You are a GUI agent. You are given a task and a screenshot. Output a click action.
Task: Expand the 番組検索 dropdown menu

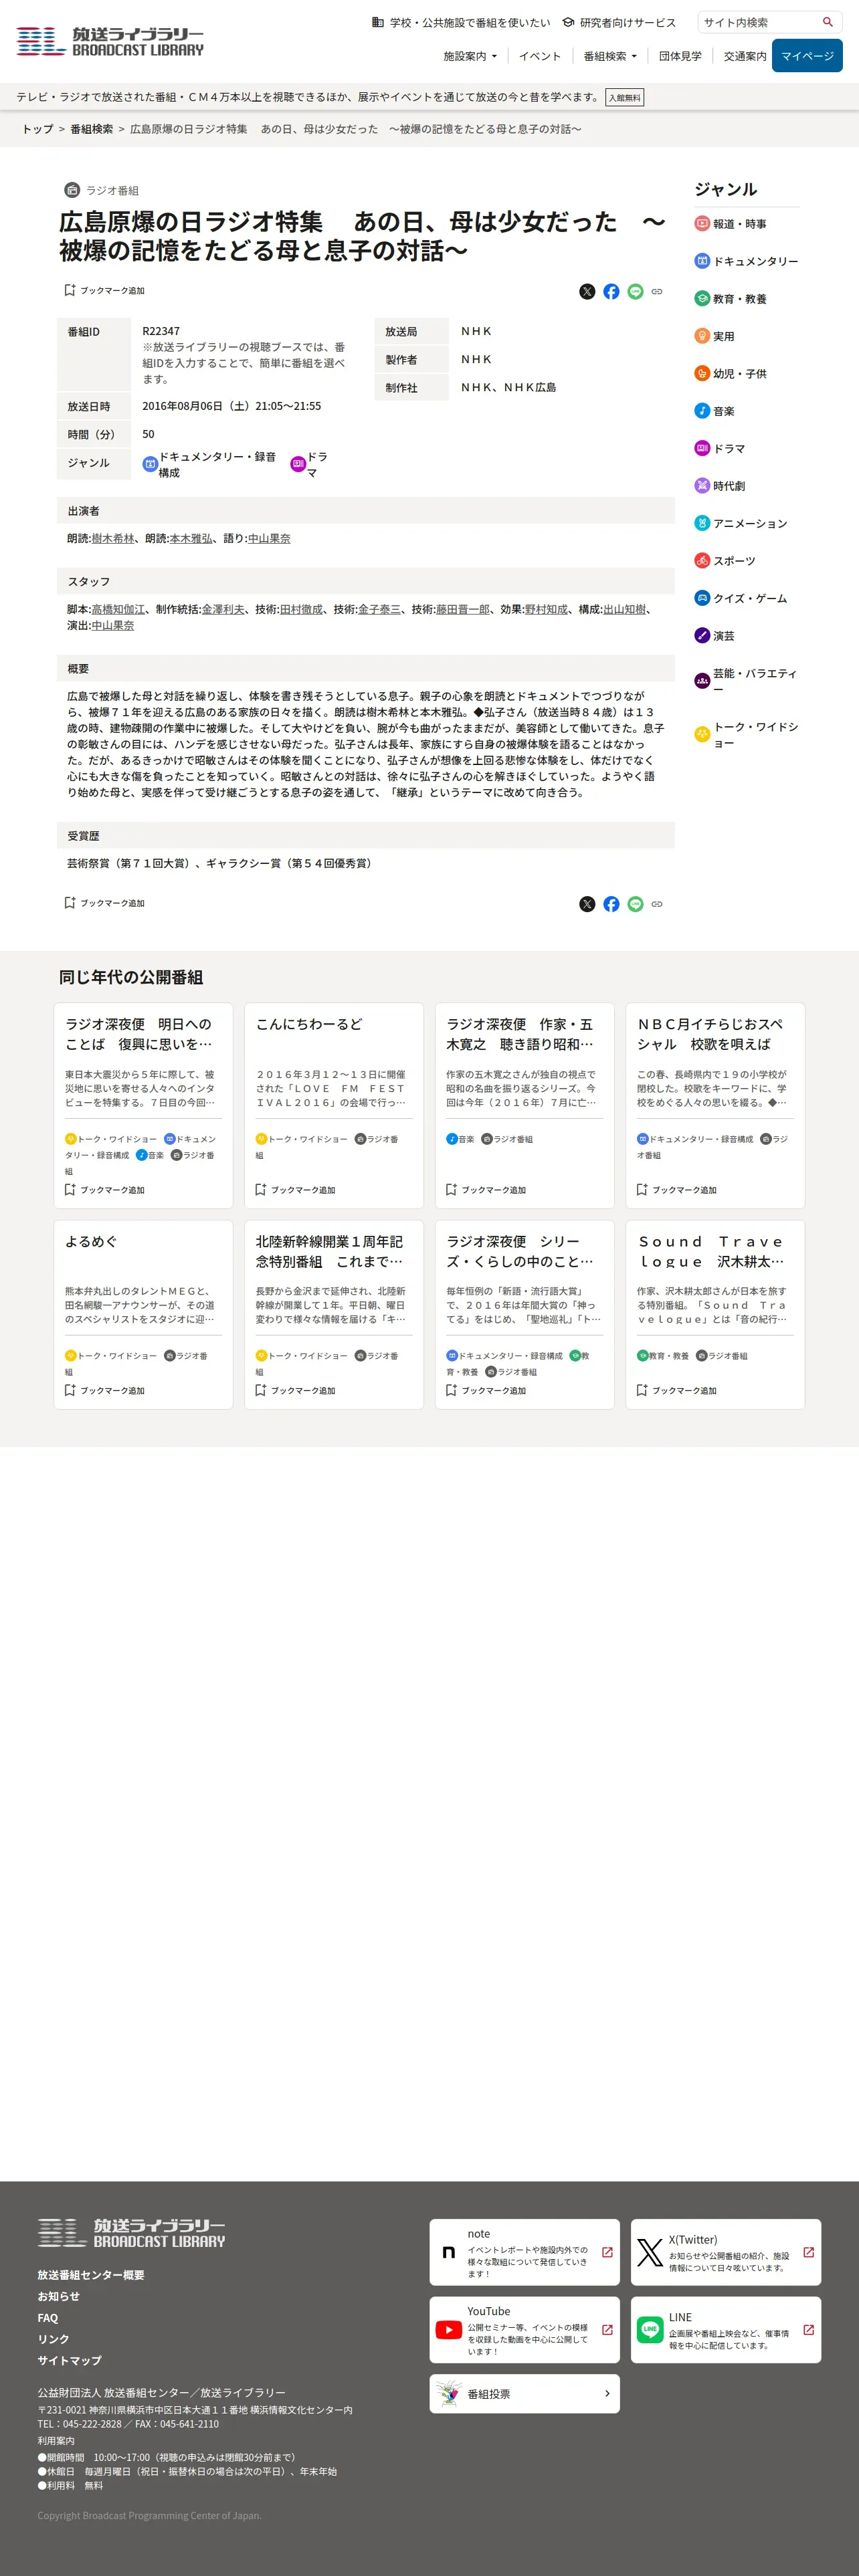[610, 56]
